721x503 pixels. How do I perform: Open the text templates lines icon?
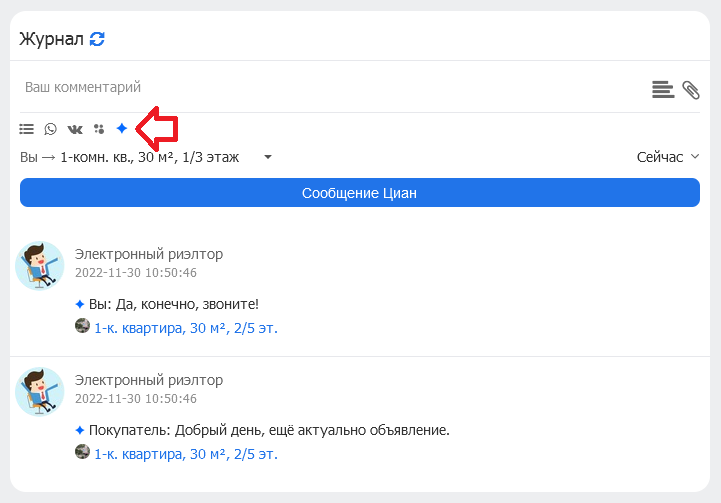pyautogui.click(x=663, y=89)
